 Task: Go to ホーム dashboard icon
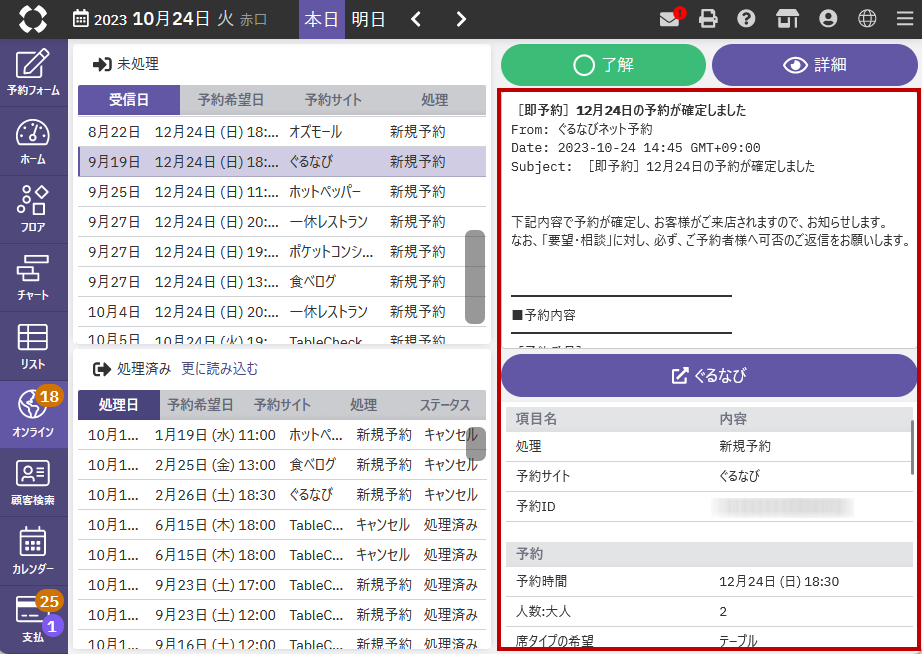click(x=33, y=141)
